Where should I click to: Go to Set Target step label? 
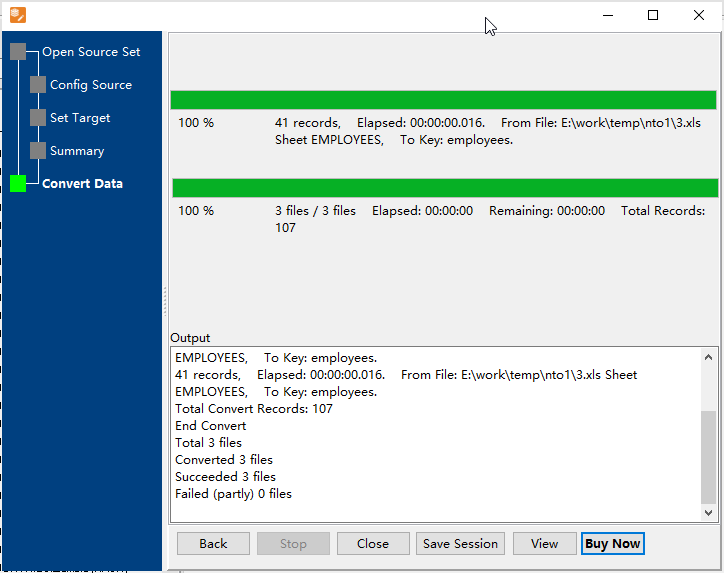pos(80,118)
